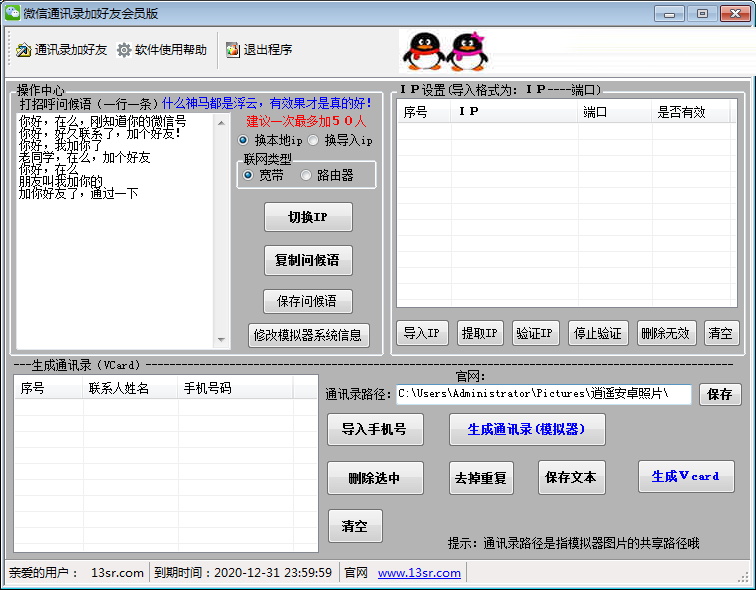Click the greeting line 朋友叫我加你的
This screenshot has width=756, height=590.
coord(61,181)
